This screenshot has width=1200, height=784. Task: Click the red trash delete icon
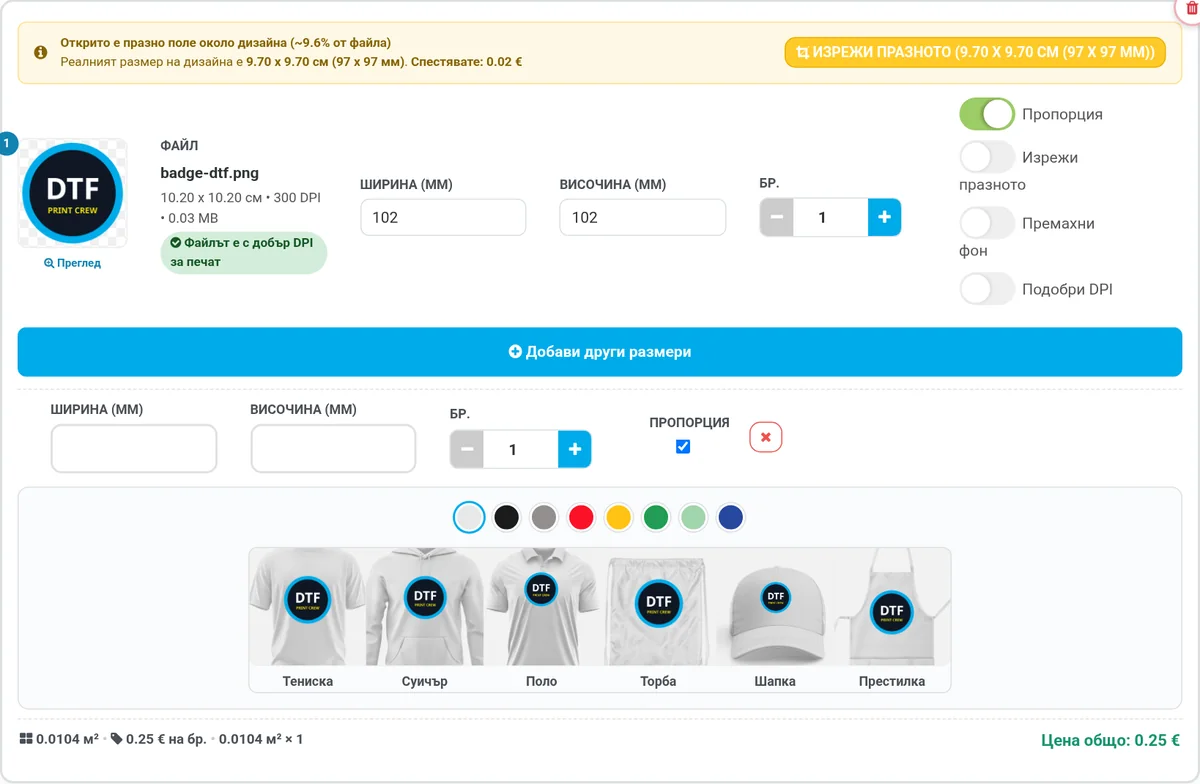[x=1190, y=8]
